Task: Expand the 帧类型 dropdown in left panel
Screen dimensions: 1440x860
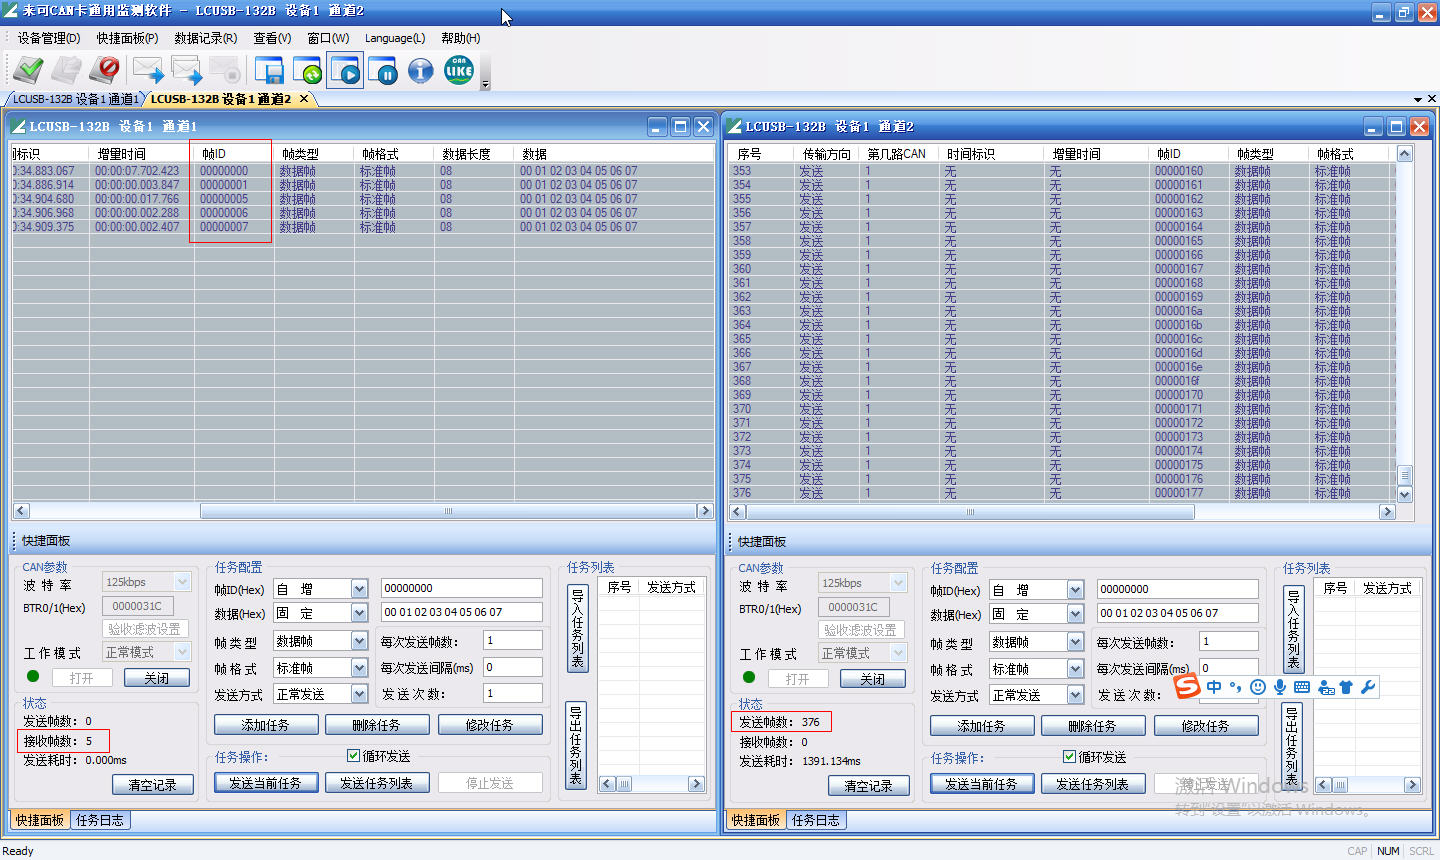Action: point(359,641)
